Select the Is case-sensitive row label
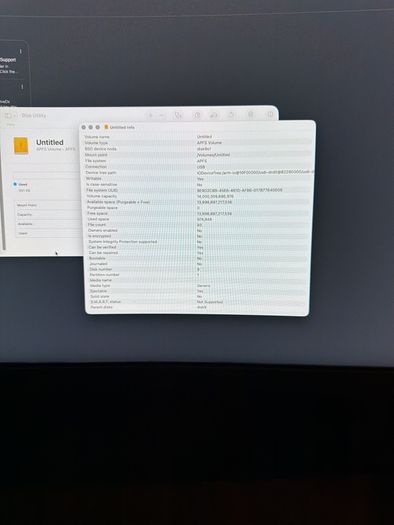394x525 pixels. point(102,184)
